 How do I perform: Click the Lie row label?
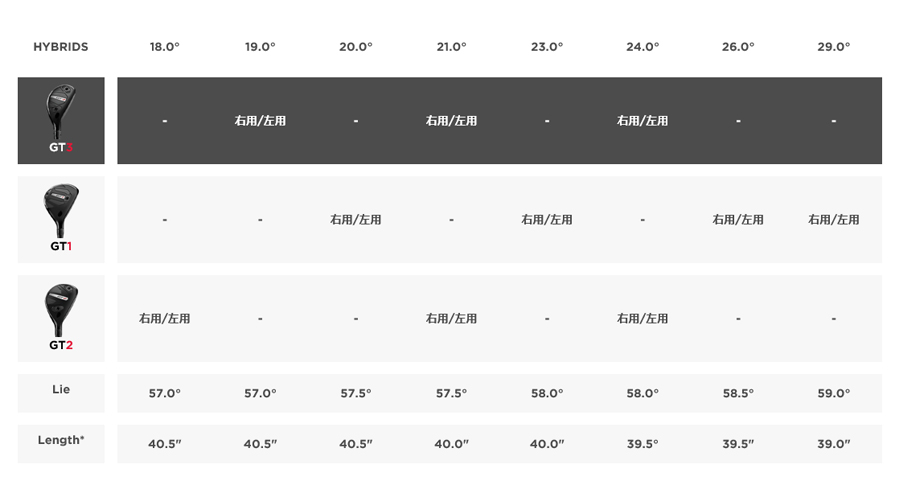(61, 389)
